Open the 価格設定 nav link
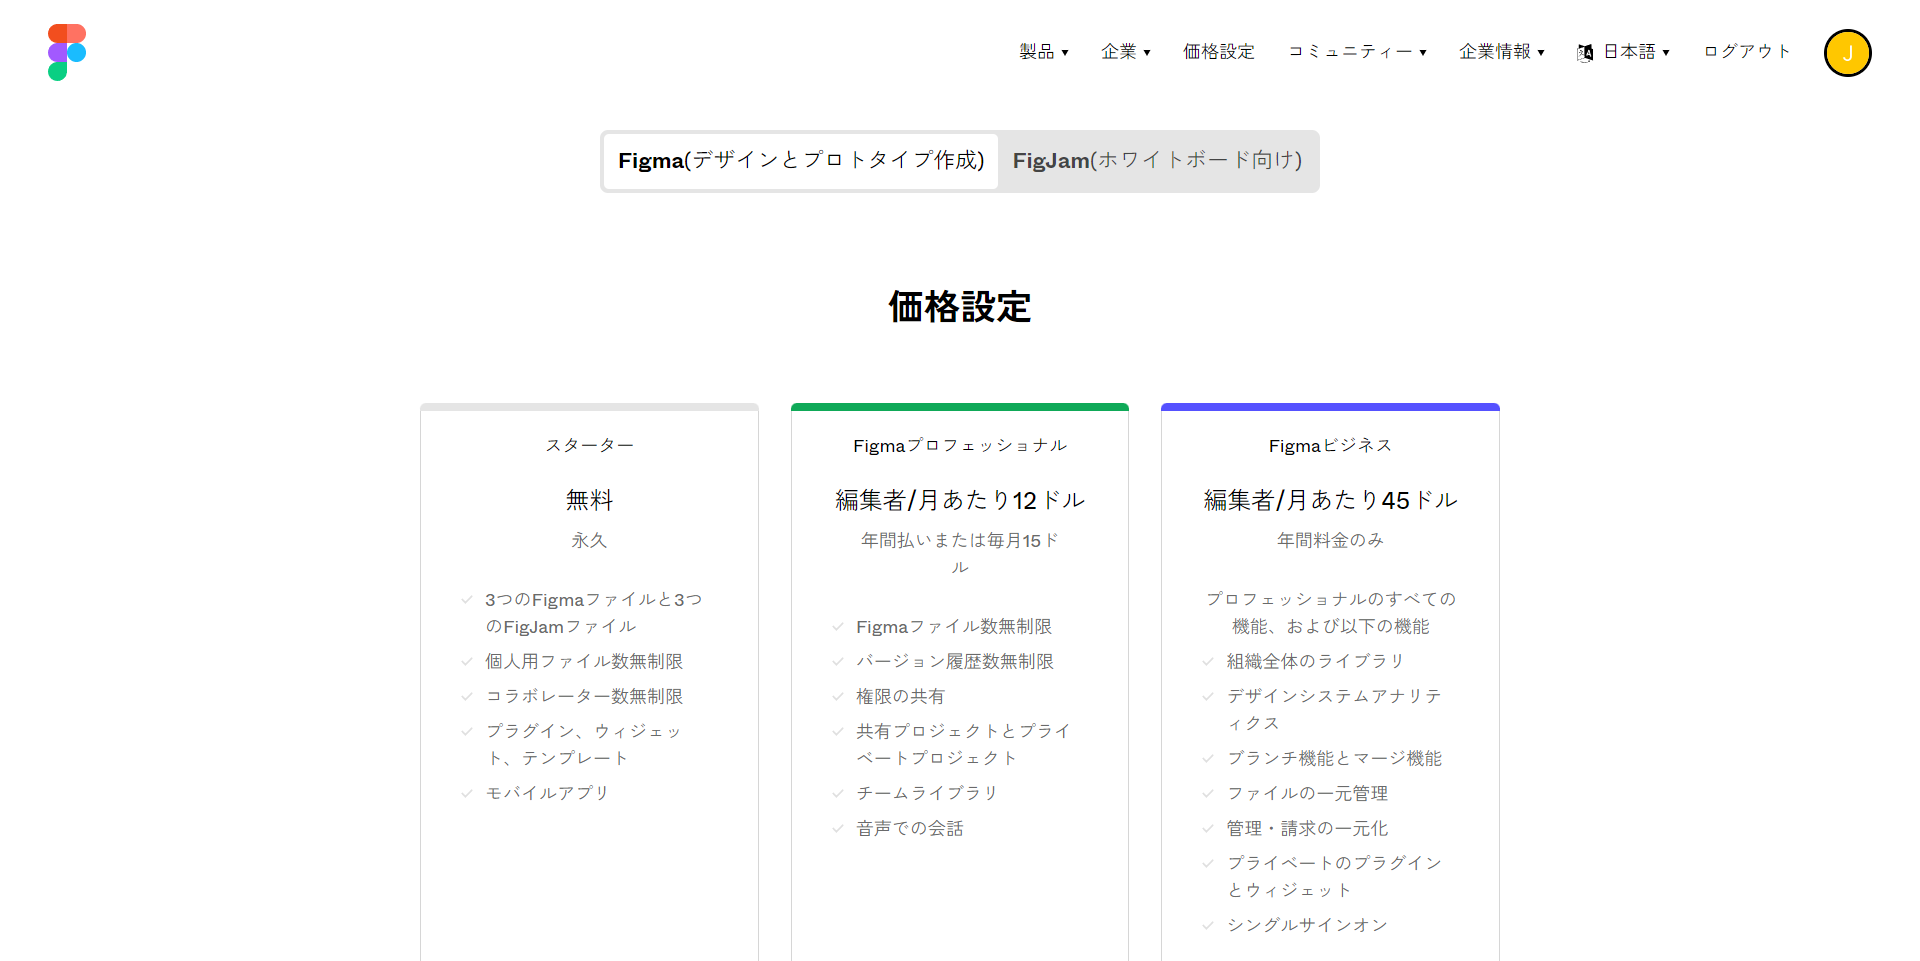The image size is (1920, 961). click(1219, 52)
